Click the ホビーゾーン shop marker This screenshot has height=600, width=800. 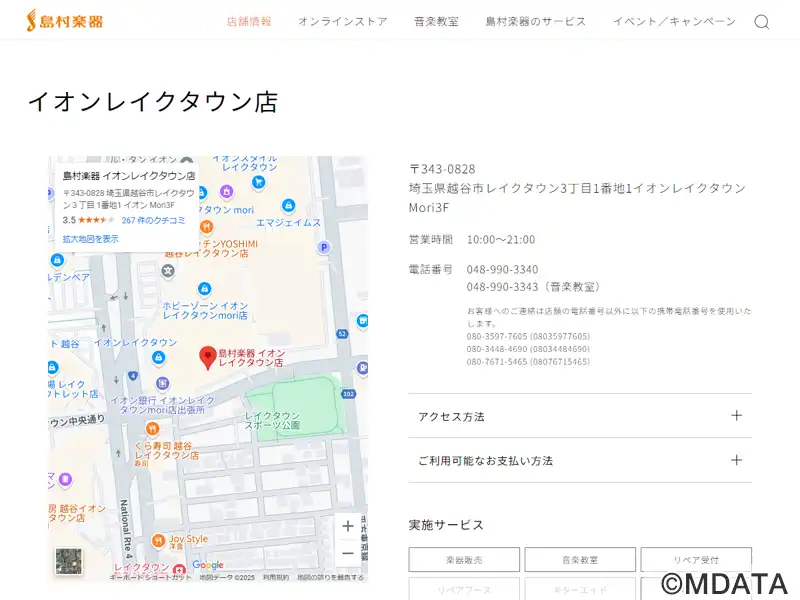tap(205, 289)
